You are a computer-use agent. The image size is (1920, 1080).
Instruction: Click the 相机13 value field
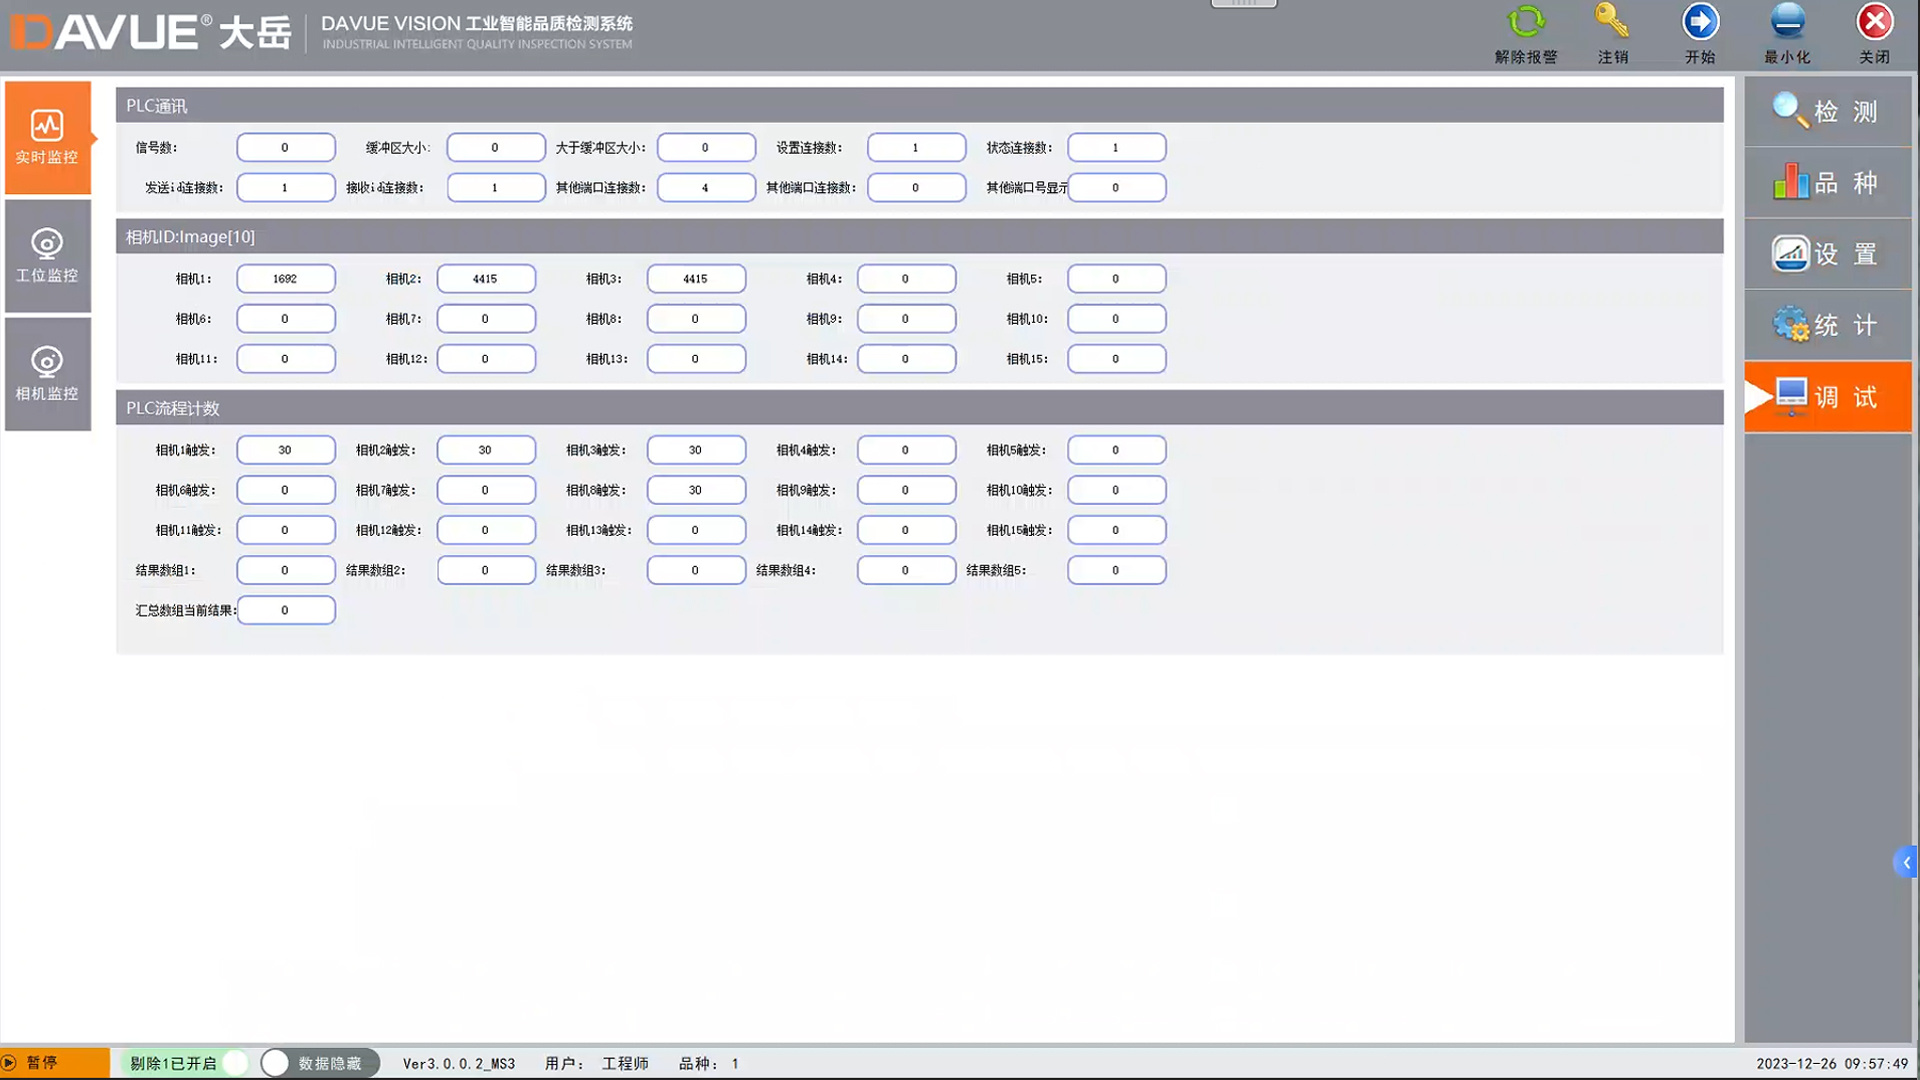(696, 359)
